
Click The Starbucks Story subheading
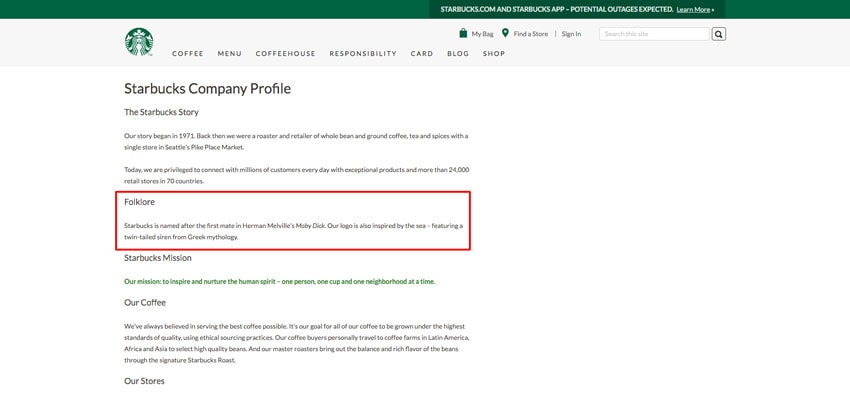[x=162, y=112]
